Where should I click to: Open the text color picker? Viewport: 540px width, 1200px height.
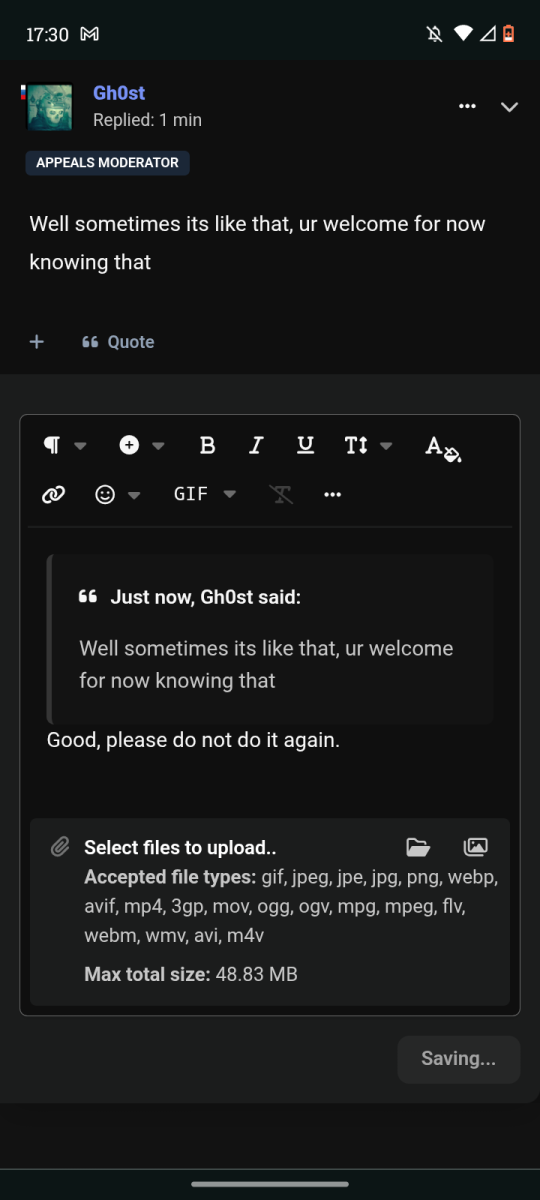[x=443, y=447]
